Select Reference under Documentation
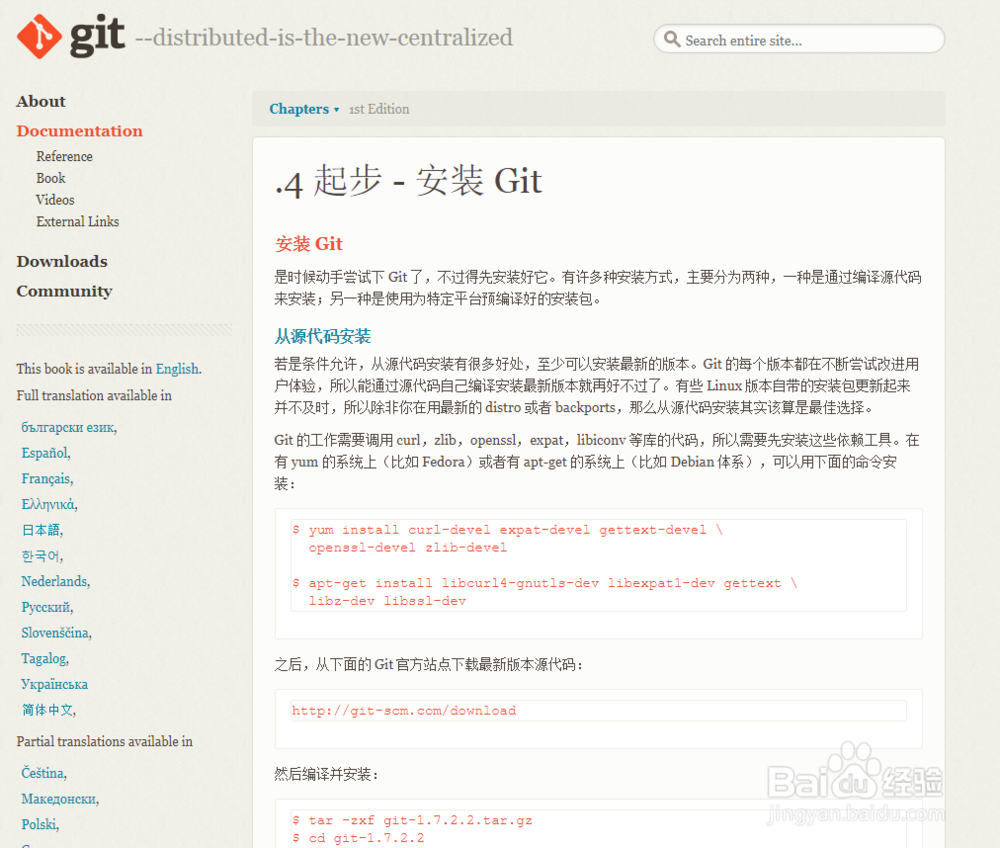The width and height of the screenshot is (1000, 848). tap(64, 156)
